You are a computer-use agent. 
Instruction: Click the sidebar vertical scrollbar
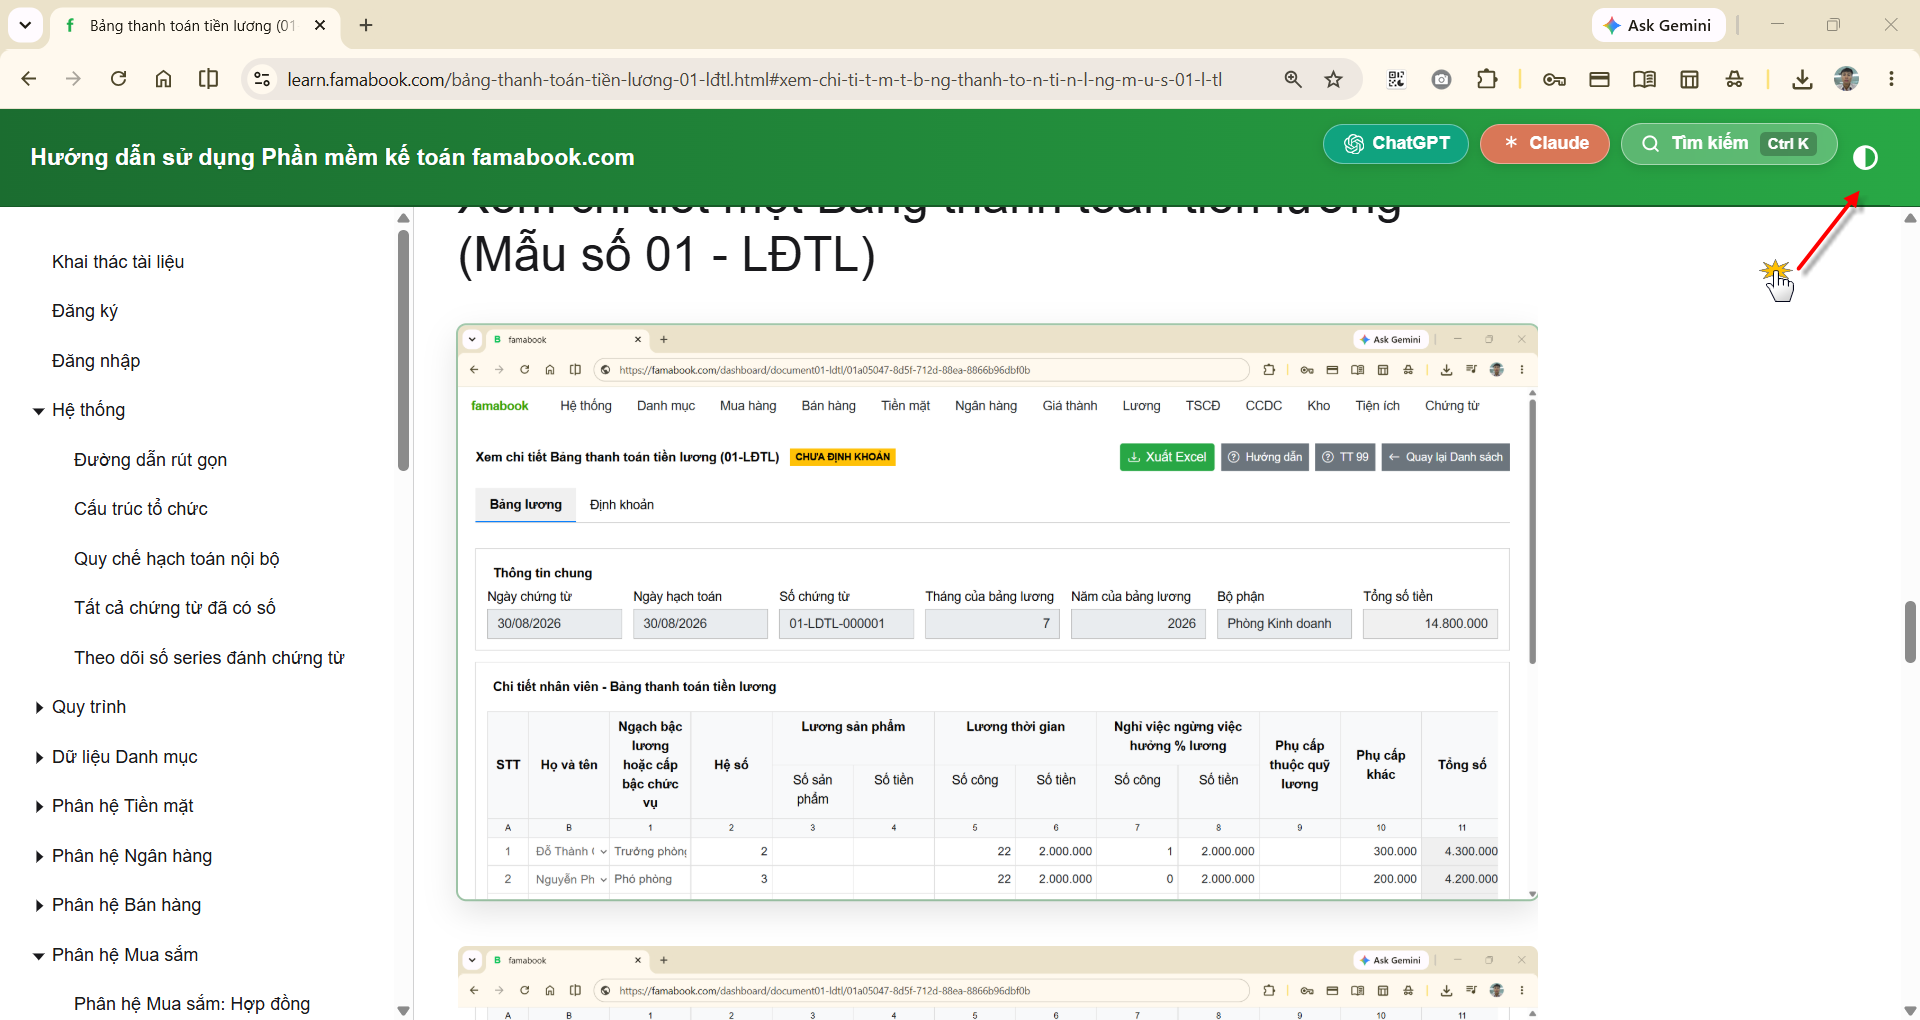[x=403, y=350]
